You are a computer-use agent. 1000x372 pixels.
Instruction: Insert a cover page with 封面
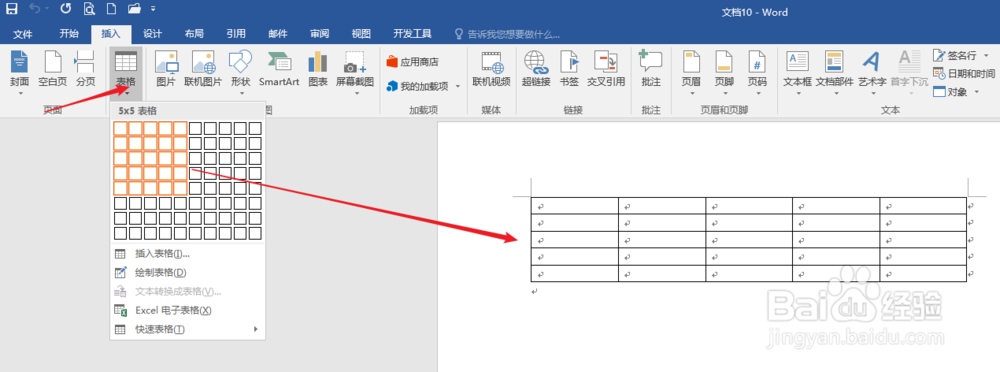coord(20,73)
